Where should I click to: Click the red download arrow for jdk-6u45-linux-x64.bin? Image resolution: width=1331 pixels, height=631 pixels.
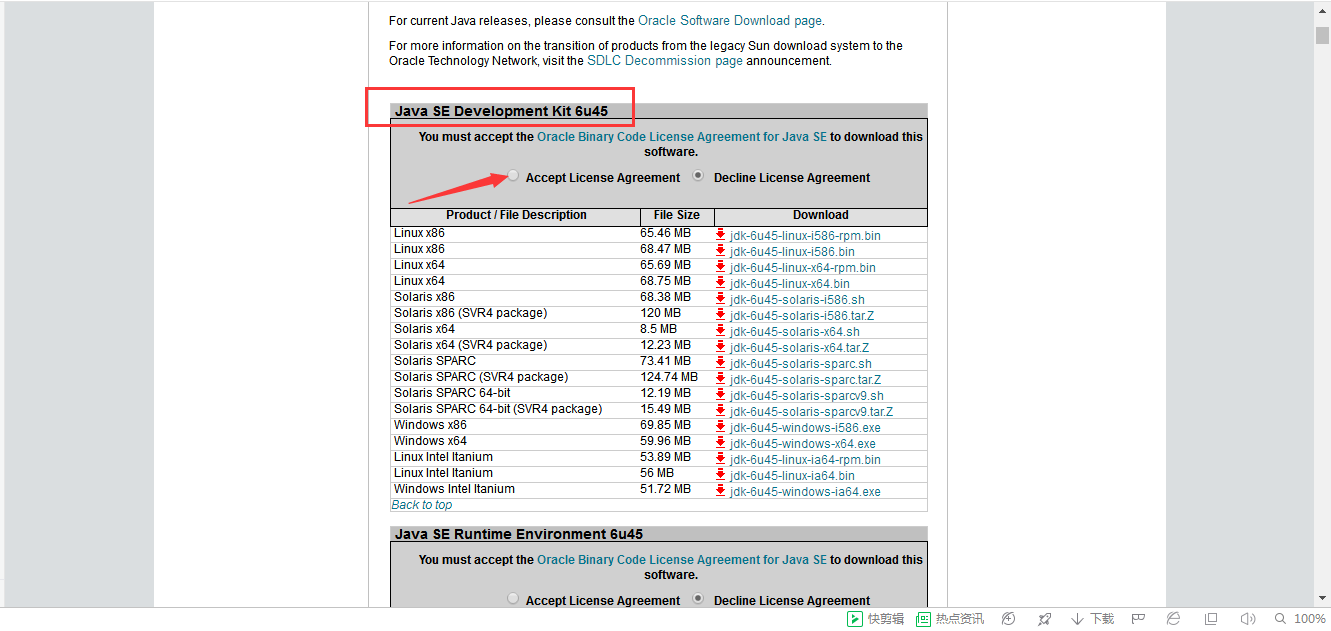[720, 282]
